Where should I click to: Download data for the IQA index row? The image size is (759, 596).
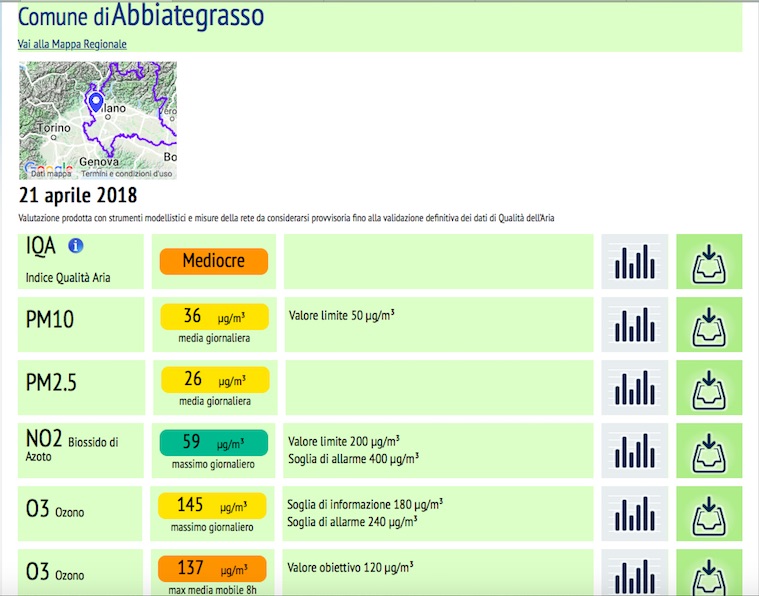coord(709,262)
